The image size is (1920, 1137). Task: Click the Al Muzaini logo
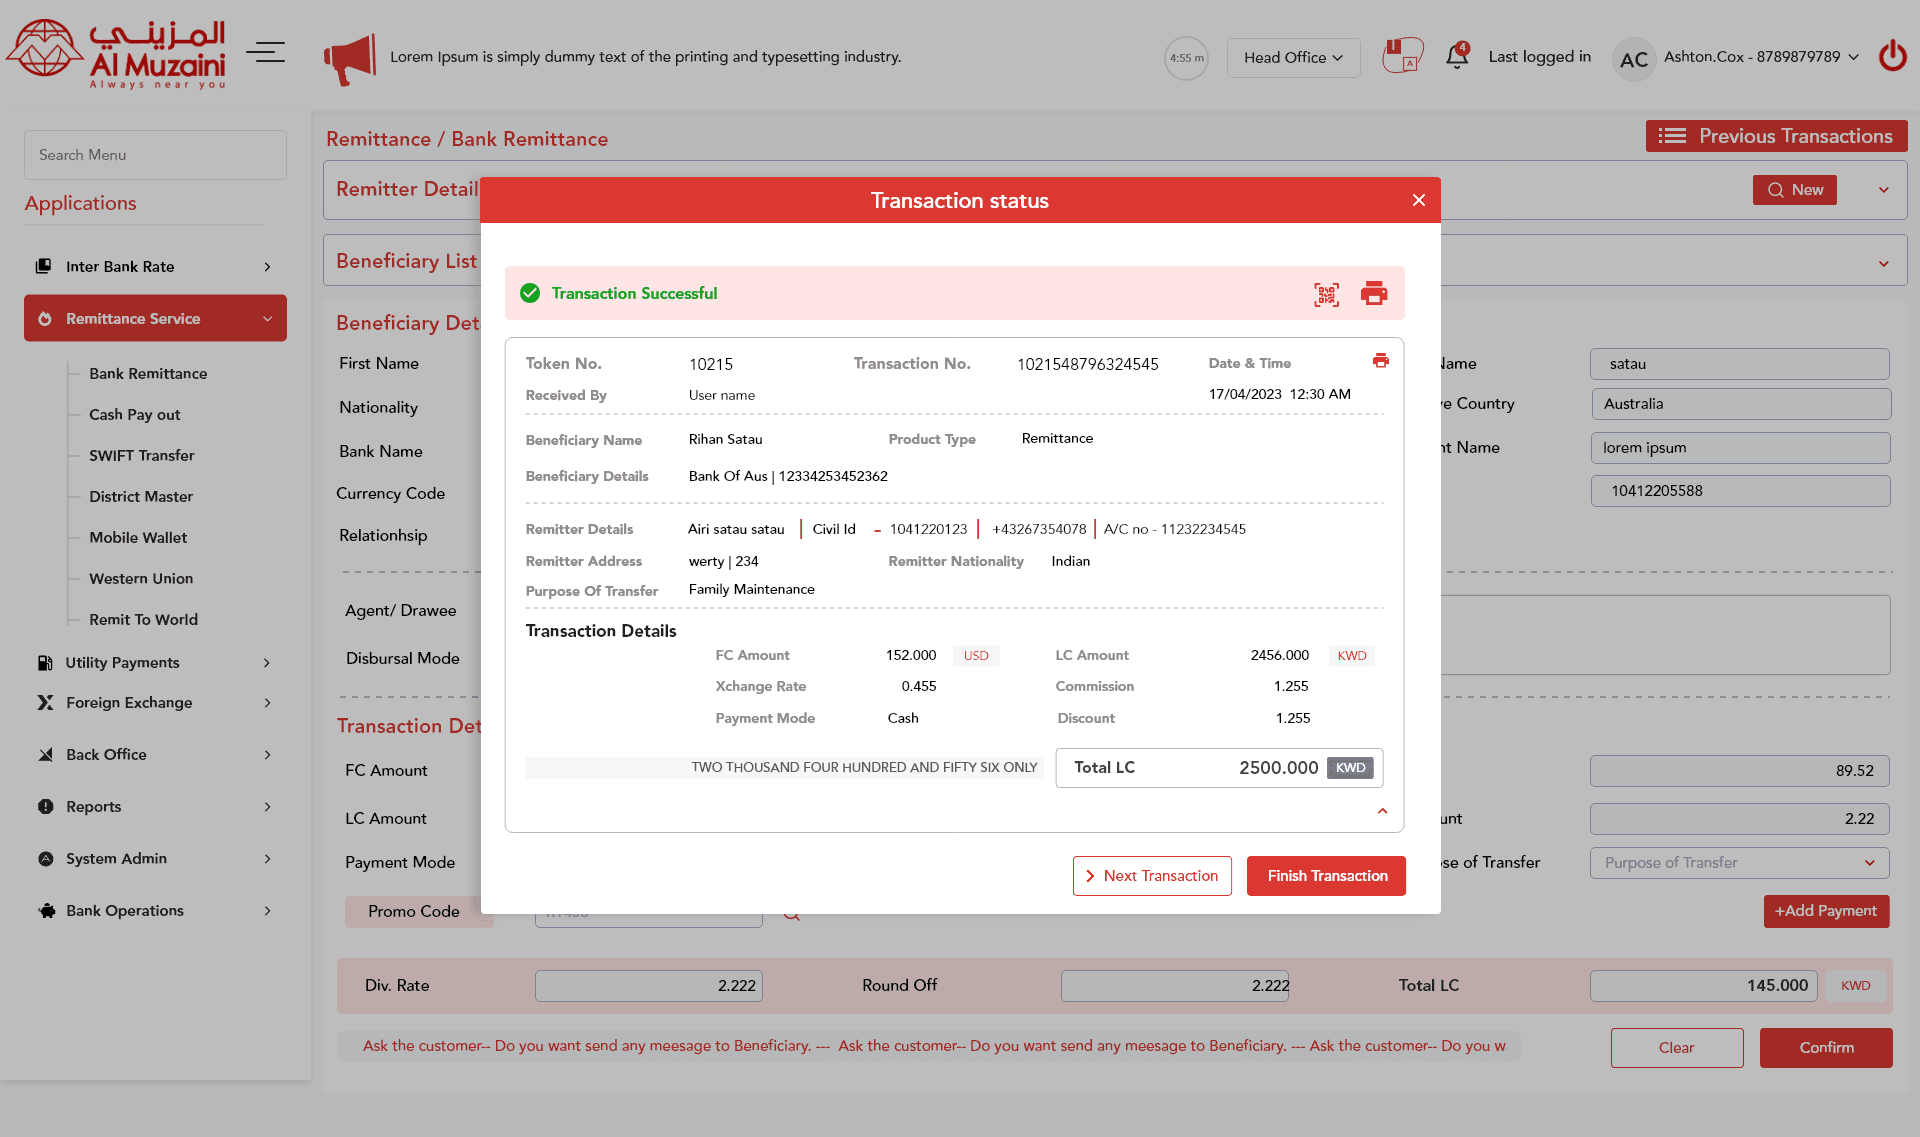[x=117, y=54]
